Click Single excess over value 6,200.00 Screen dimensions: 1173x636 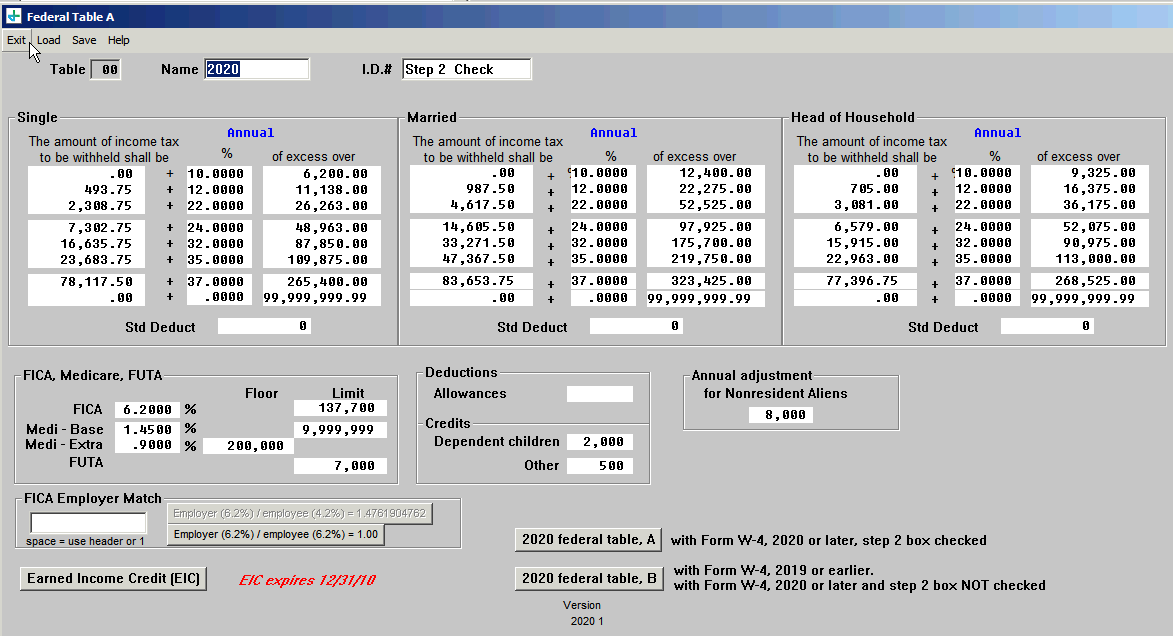[x=322, y=174]
